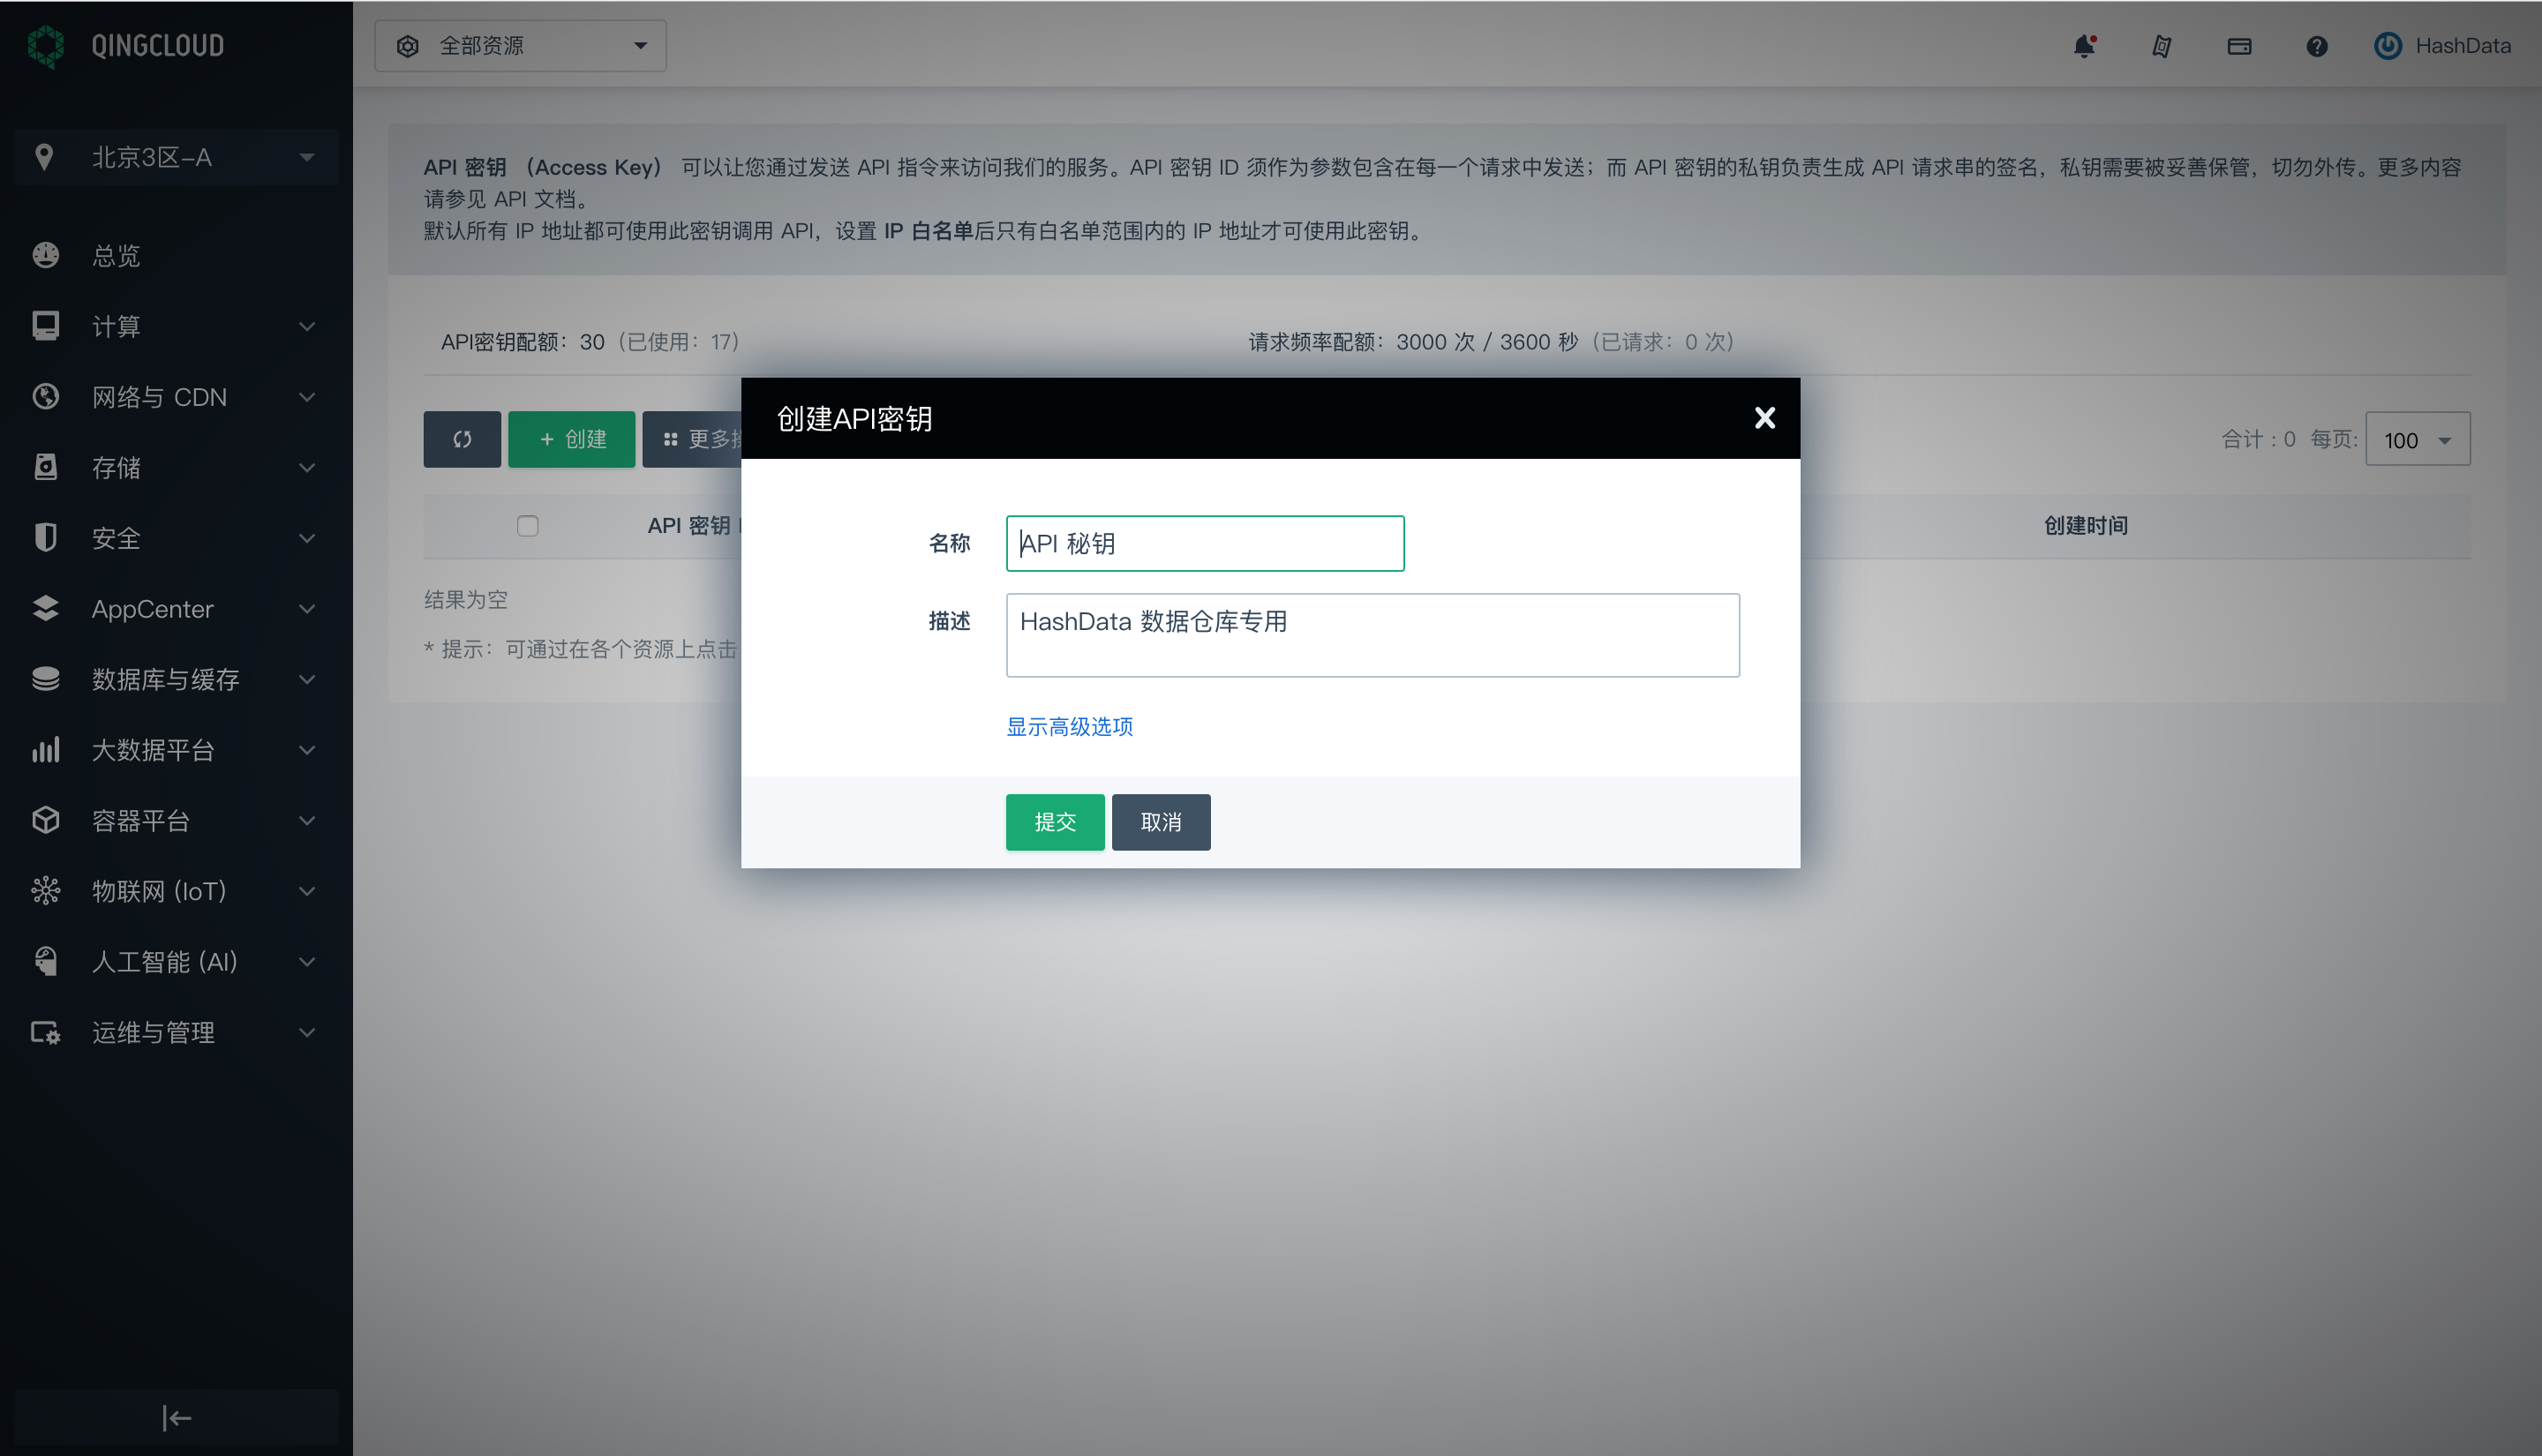Open the 全部资源 dropdown
2542x1456 pixels.
(520, 46)
